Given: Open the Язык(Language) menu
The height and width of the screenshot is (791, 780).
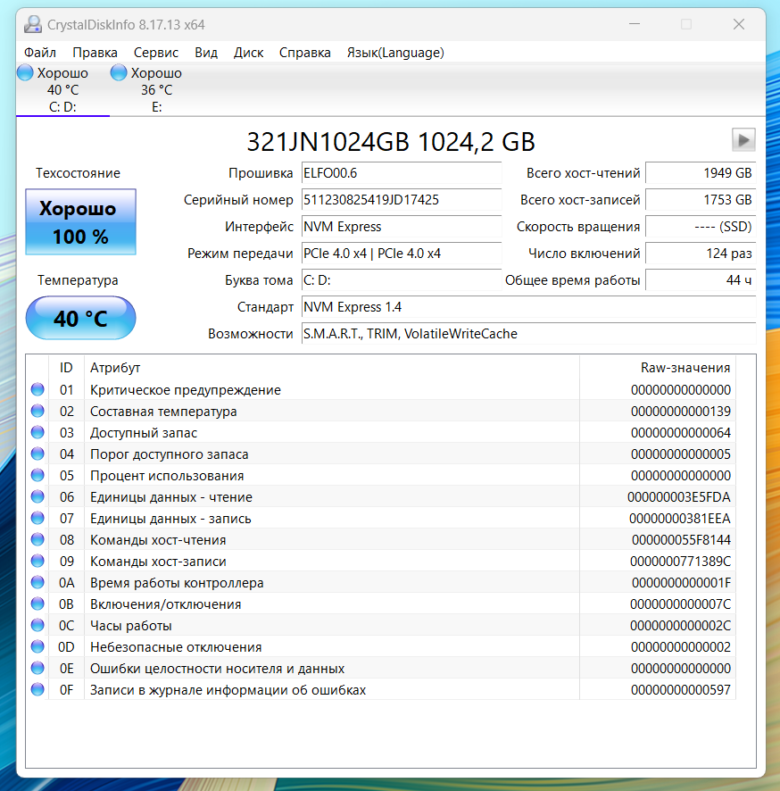Looking at the screenshot, I should point(395,52).
